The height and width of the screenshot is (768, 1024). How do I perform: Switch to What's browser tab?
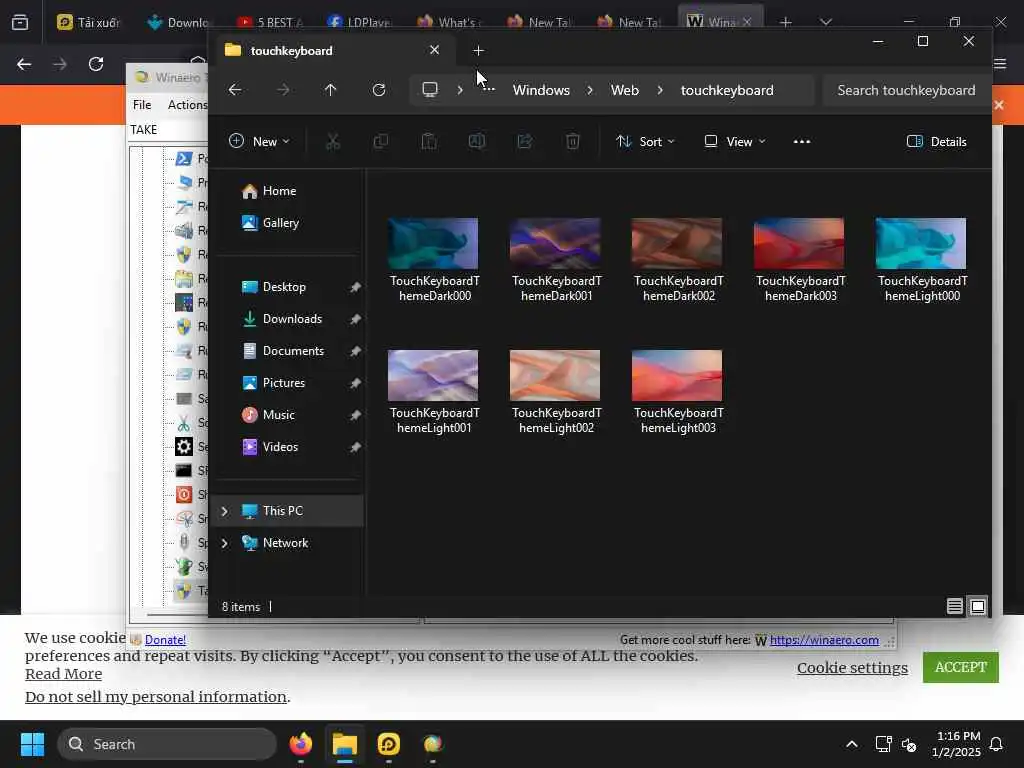click(x=449, y=22)
